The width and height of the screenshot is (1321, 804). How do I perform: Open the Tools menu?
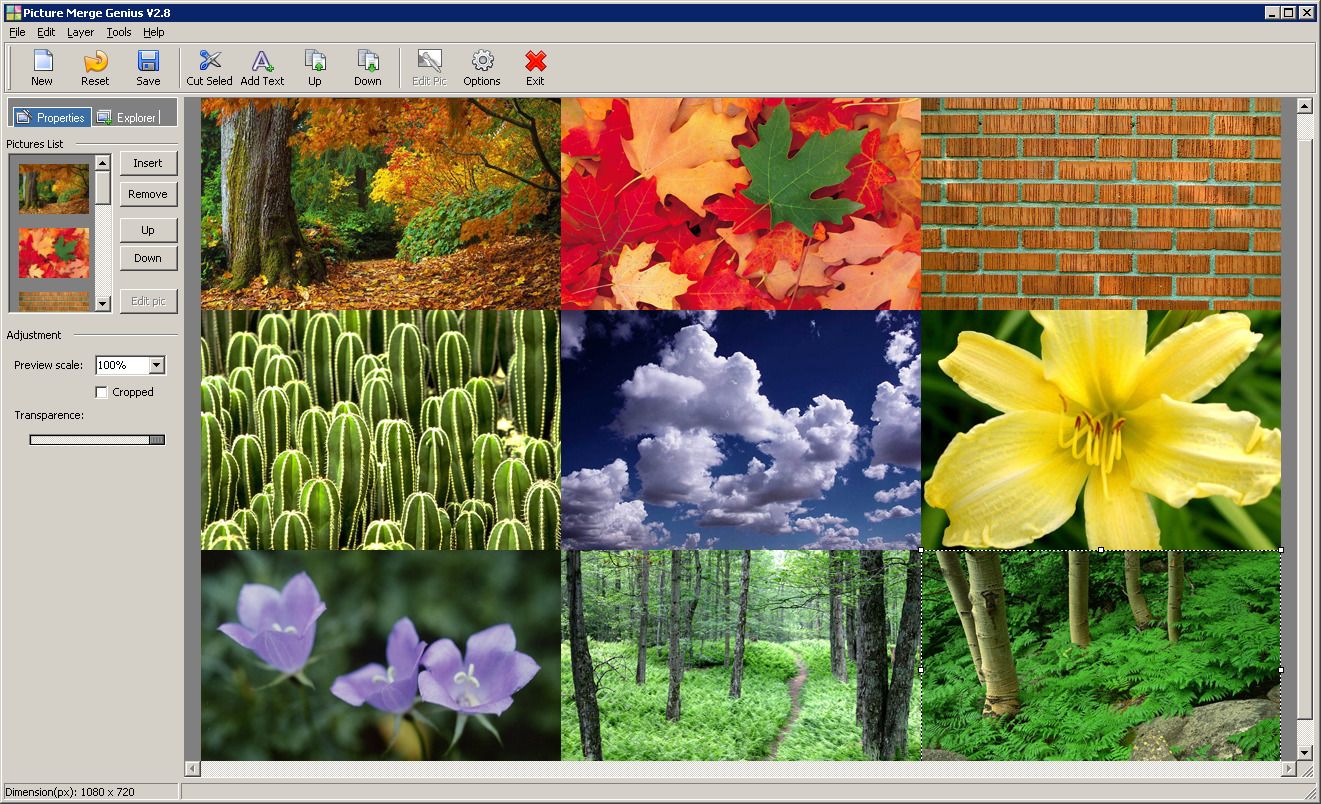point(119,32)
